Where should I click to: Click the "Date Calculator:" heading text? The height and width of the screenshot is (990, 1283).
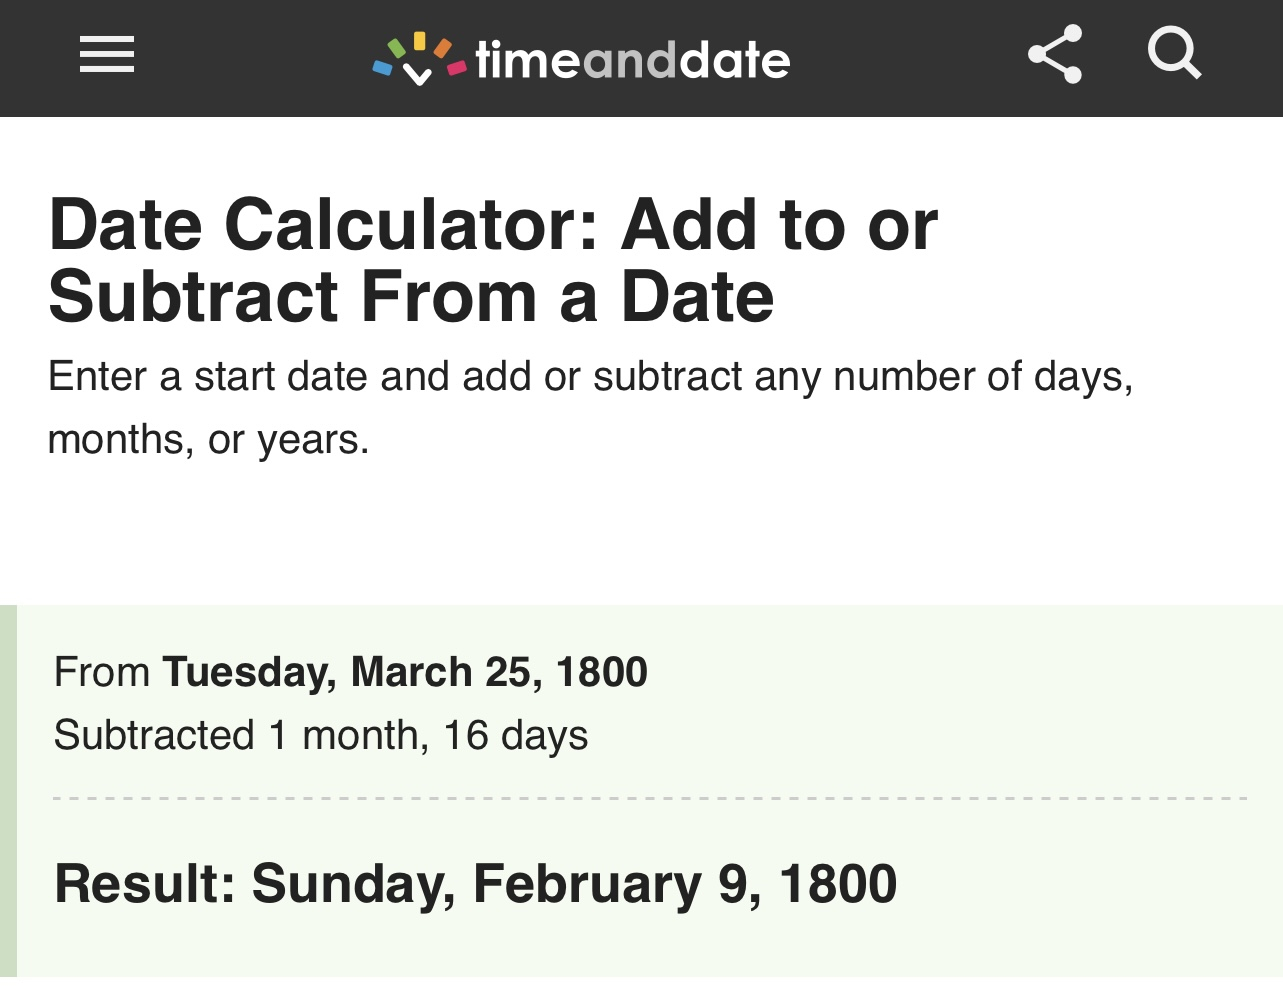[x=323, y=224]
